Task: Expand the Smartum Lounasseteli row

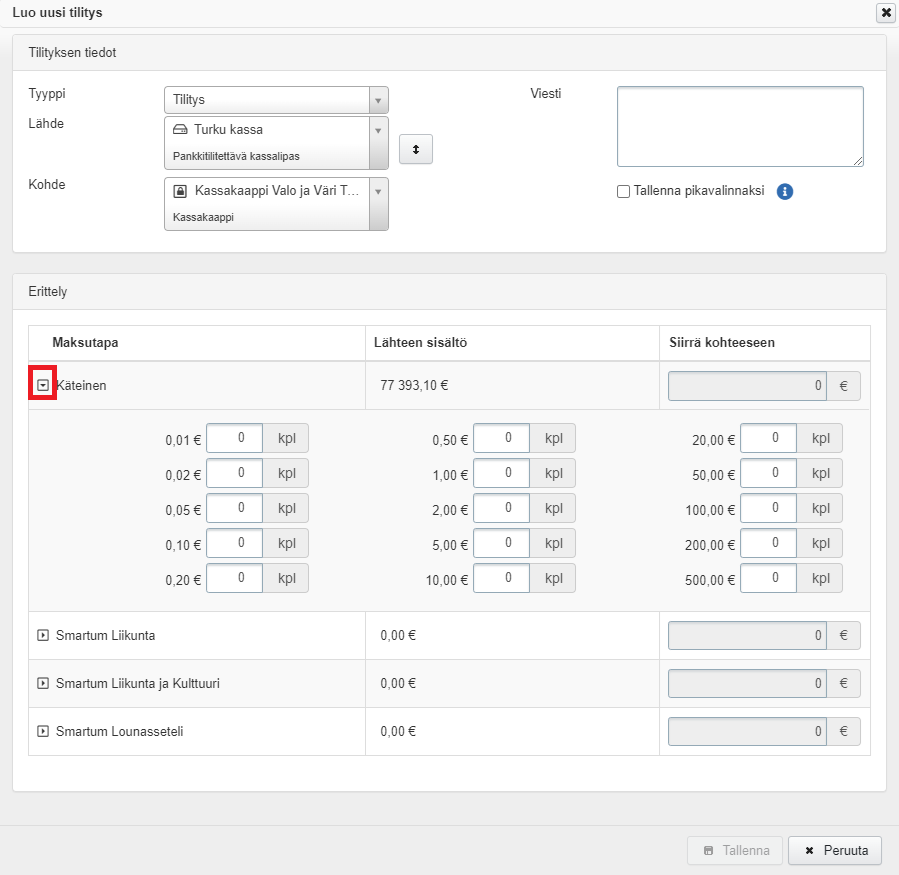Action: point(43,731)
